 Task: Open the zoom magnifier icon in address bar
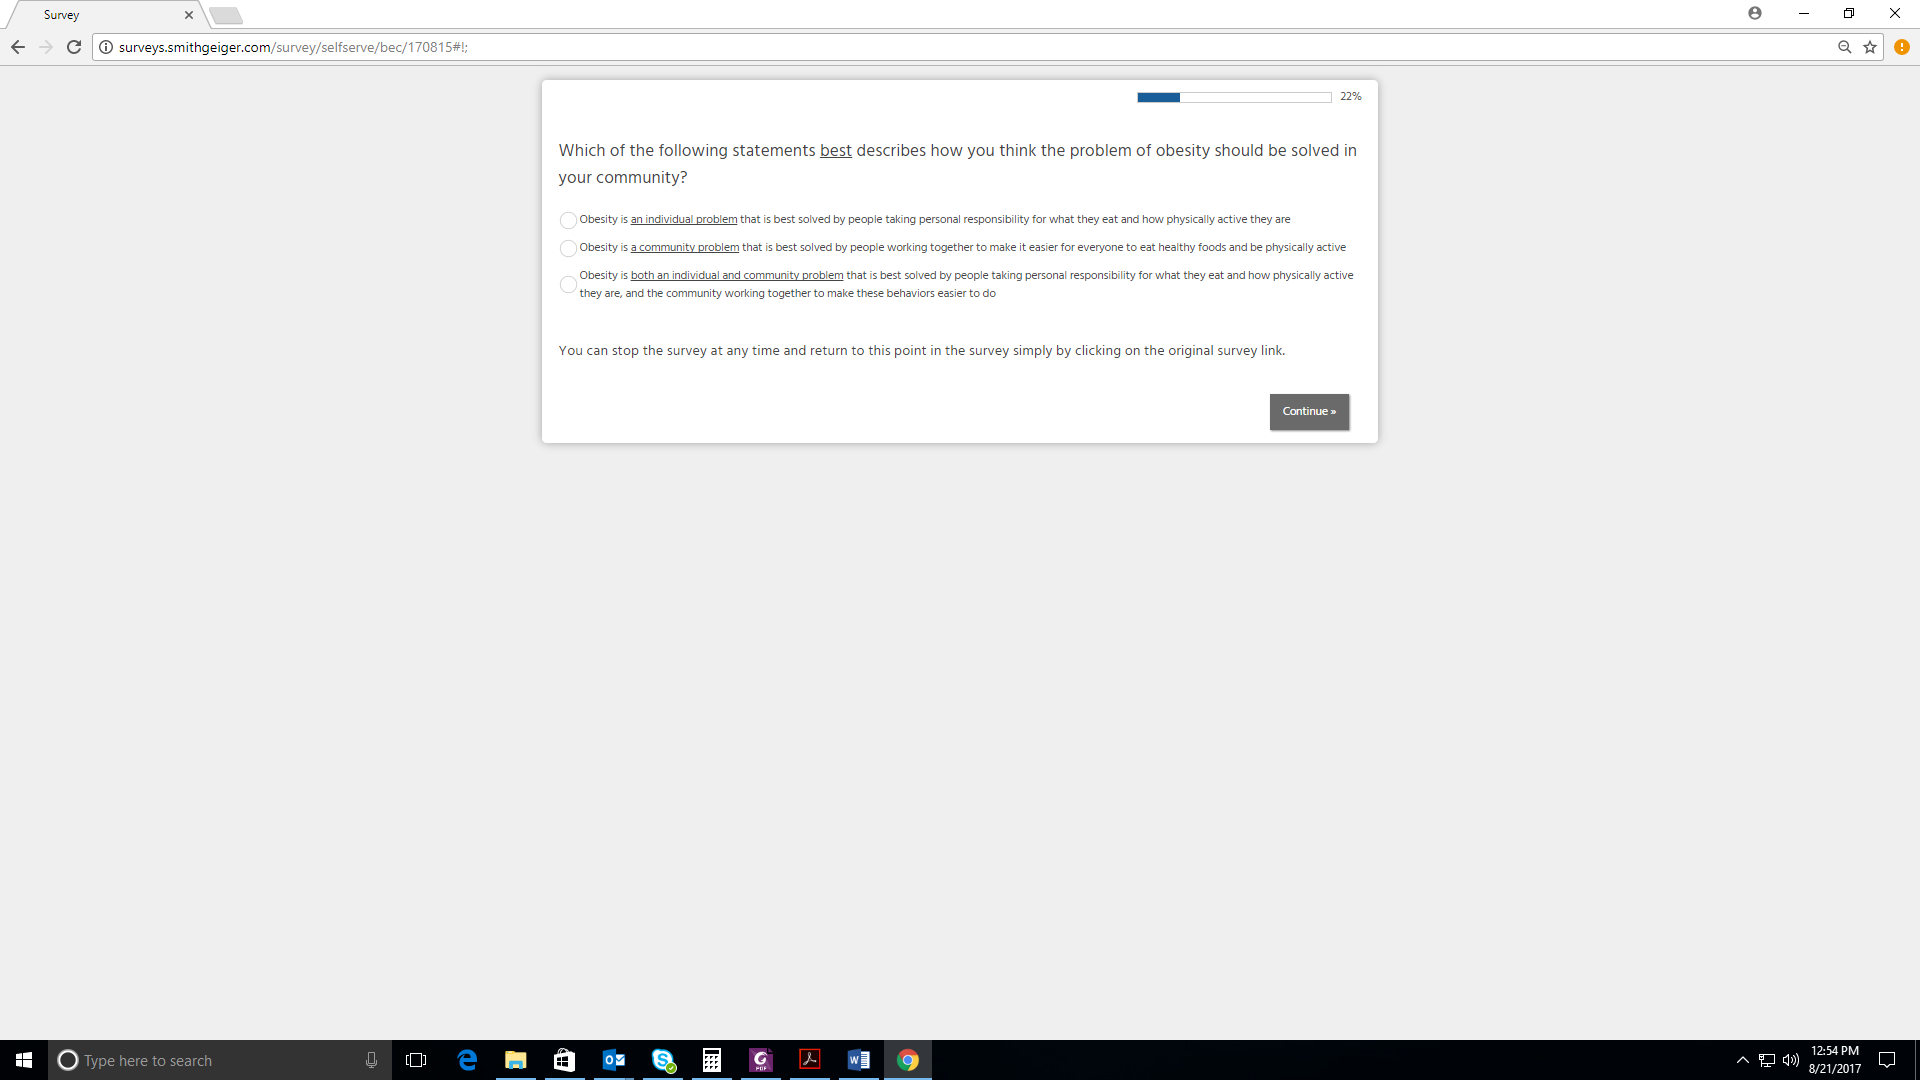1844,47
